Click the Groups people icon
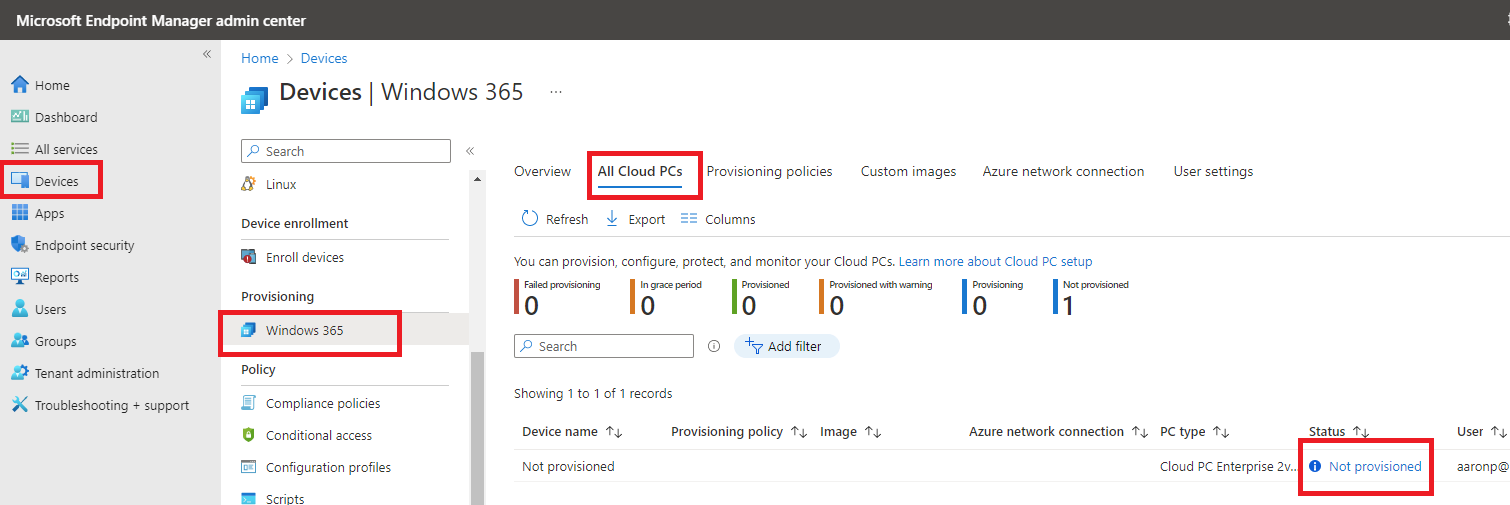Viewport: 1510px width, 505px height. point(19,341)
